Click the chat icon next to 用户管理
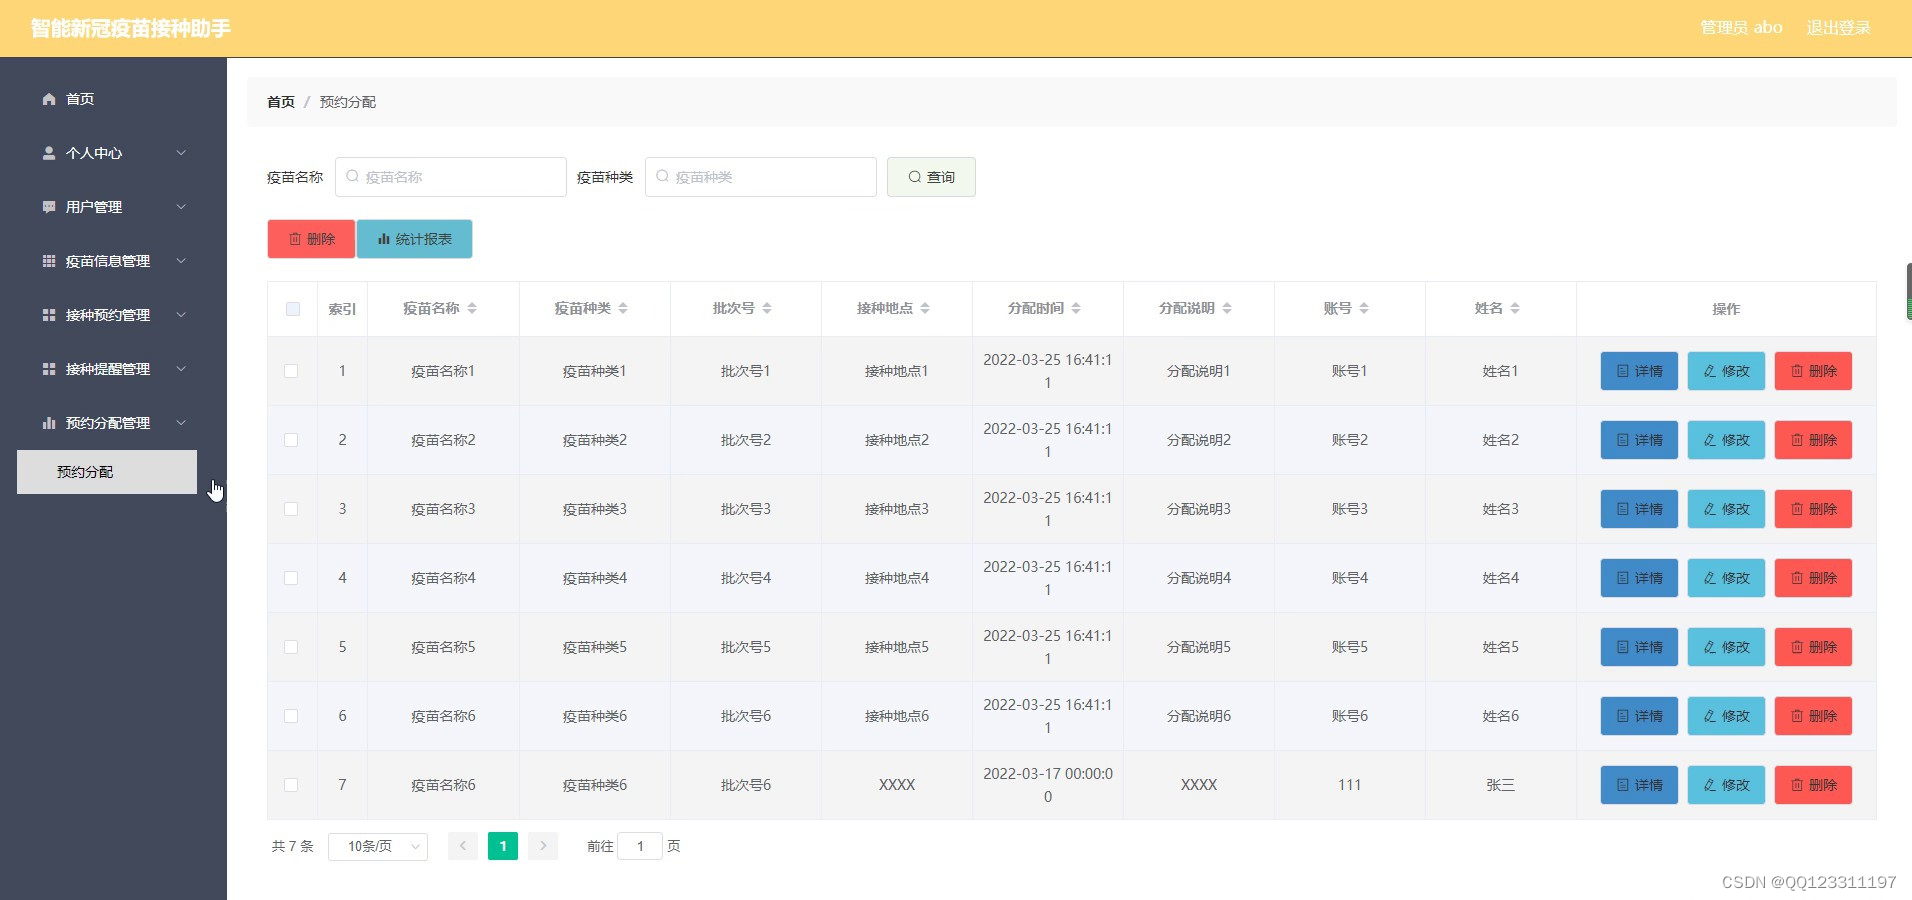This screenshot has width=1912, height=900. (x=49, y=207)
